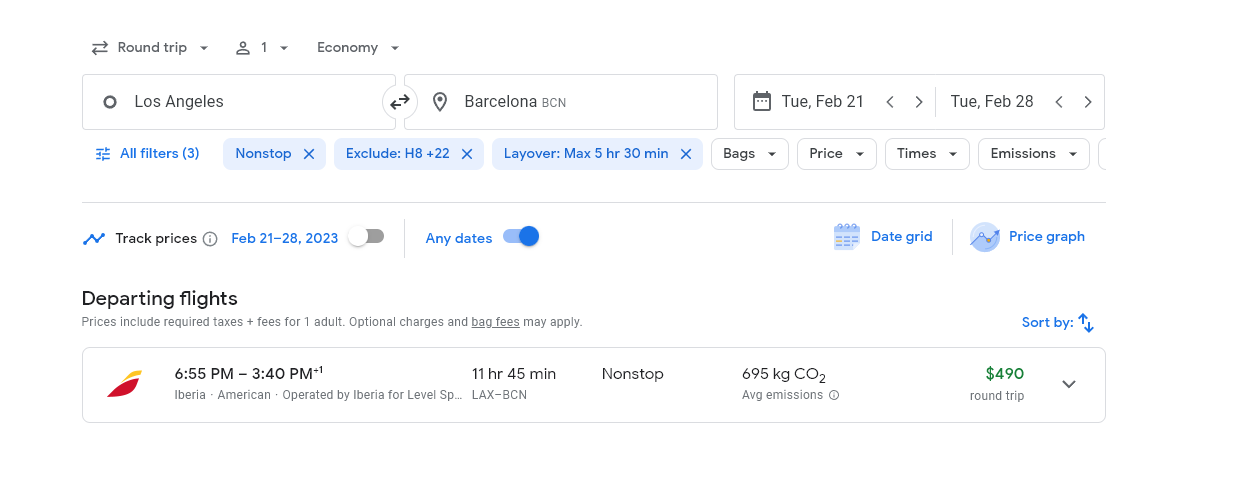Click the Iberia airline logo
Image resolution: width=1235 pixels, height=503 pixels.
tap(125, 385)
